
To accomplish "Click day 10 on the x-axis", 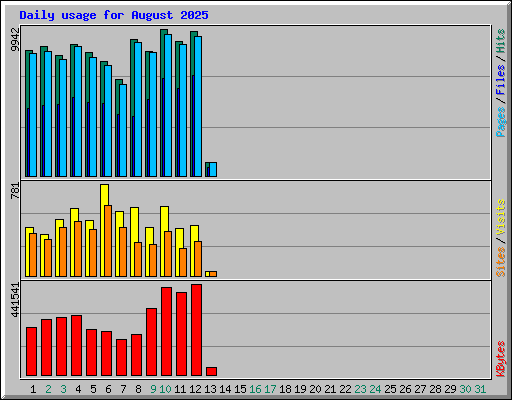I will point(165,389).
